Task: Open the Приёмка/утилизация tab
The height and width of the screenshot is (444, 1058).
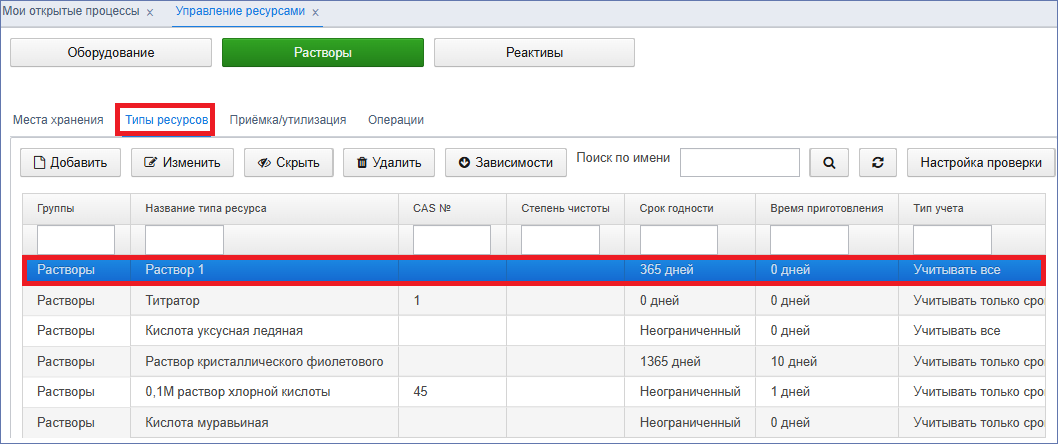Action: [287, 120]
